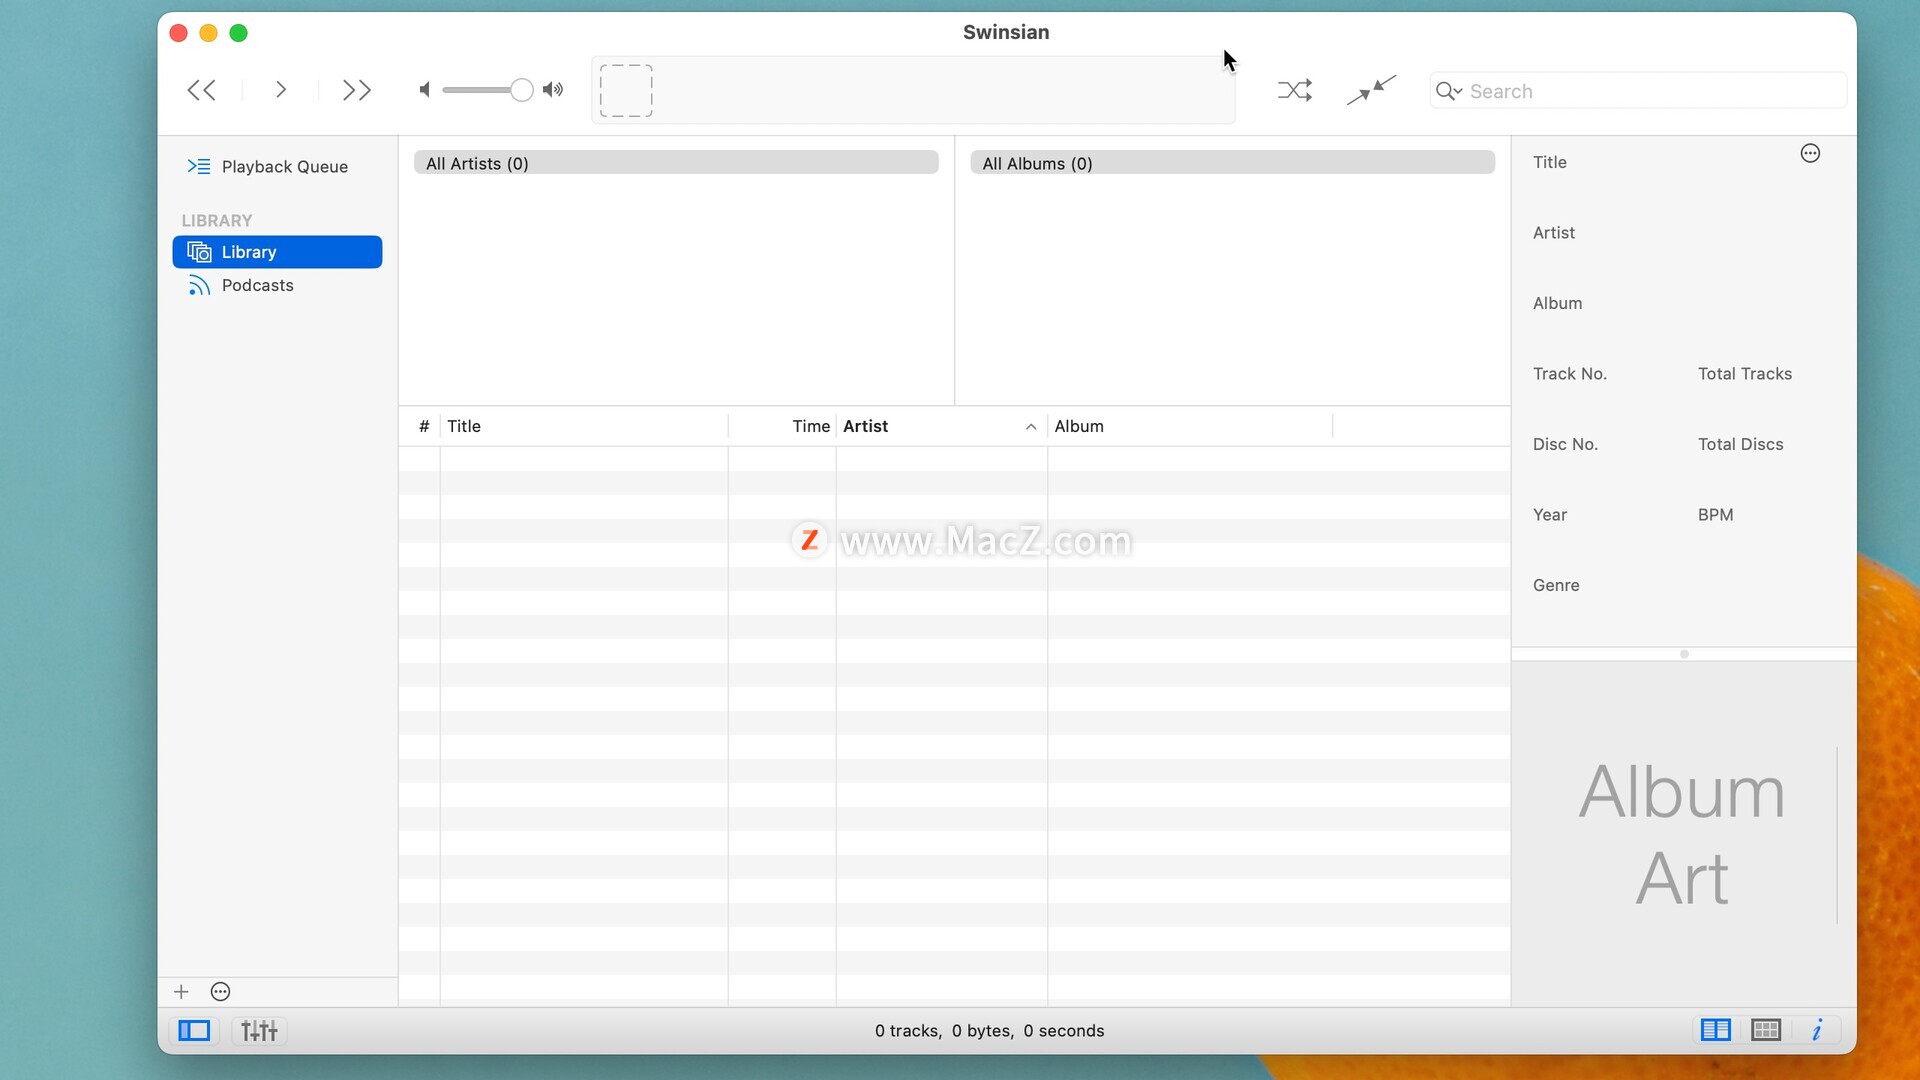Viewport: 1920px width, 1080px height.
Task: Sort tracks by Artist column
Action: coord(942,426)
